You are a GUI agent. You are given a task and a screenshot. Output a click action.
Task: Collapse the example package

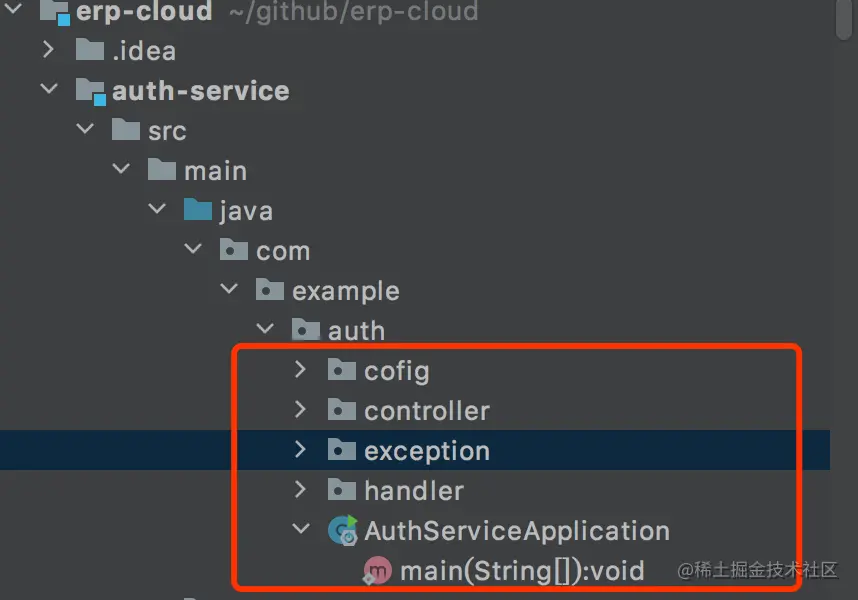click(x=229, y=288)
